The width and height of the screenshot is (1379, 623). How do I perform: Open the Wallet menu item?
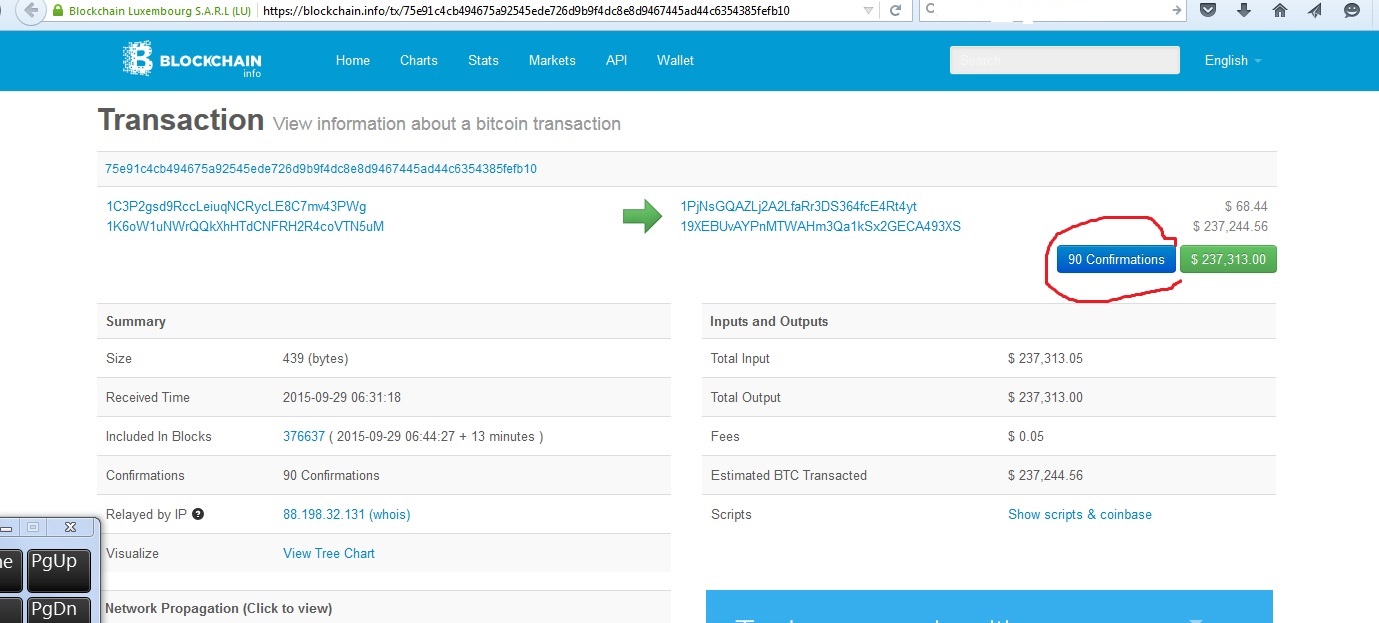pos(675,60)
